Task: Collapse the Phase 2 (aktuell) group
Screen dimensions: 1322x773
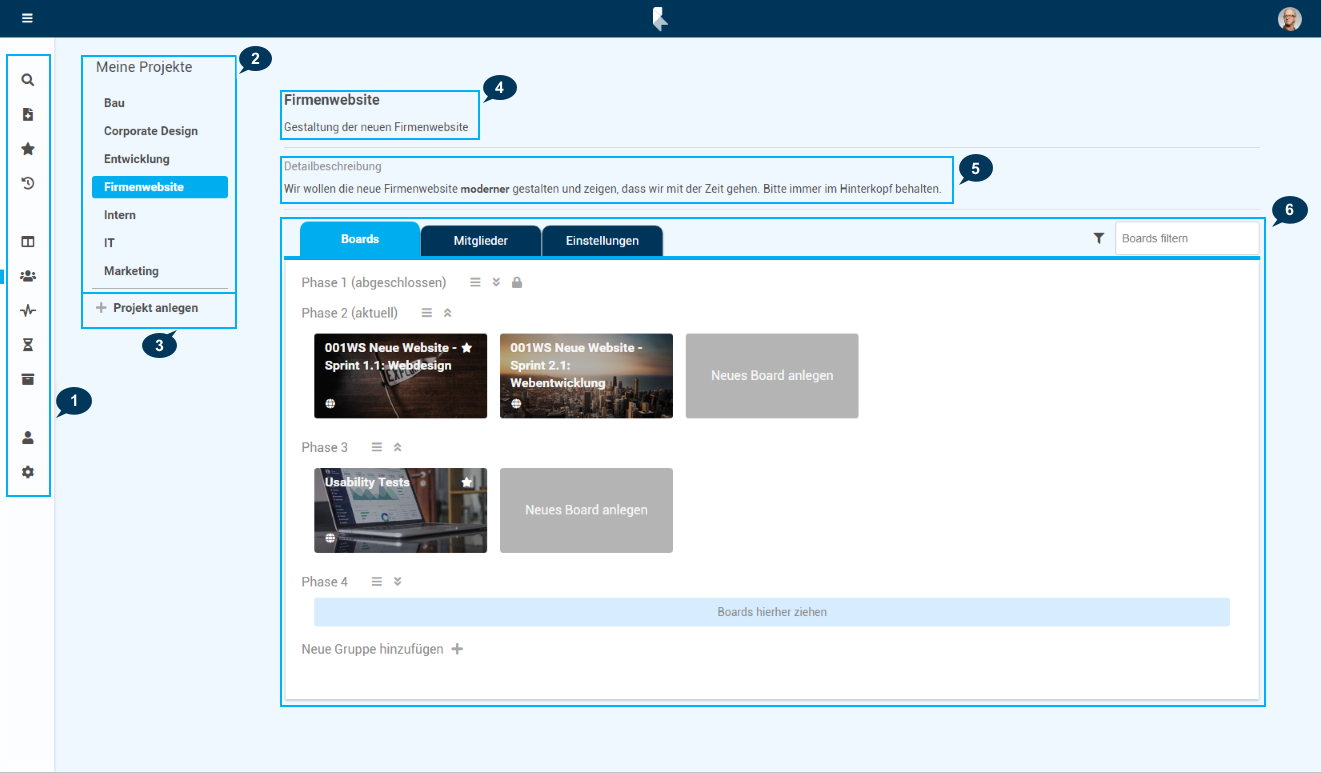Action: (447, 313)
